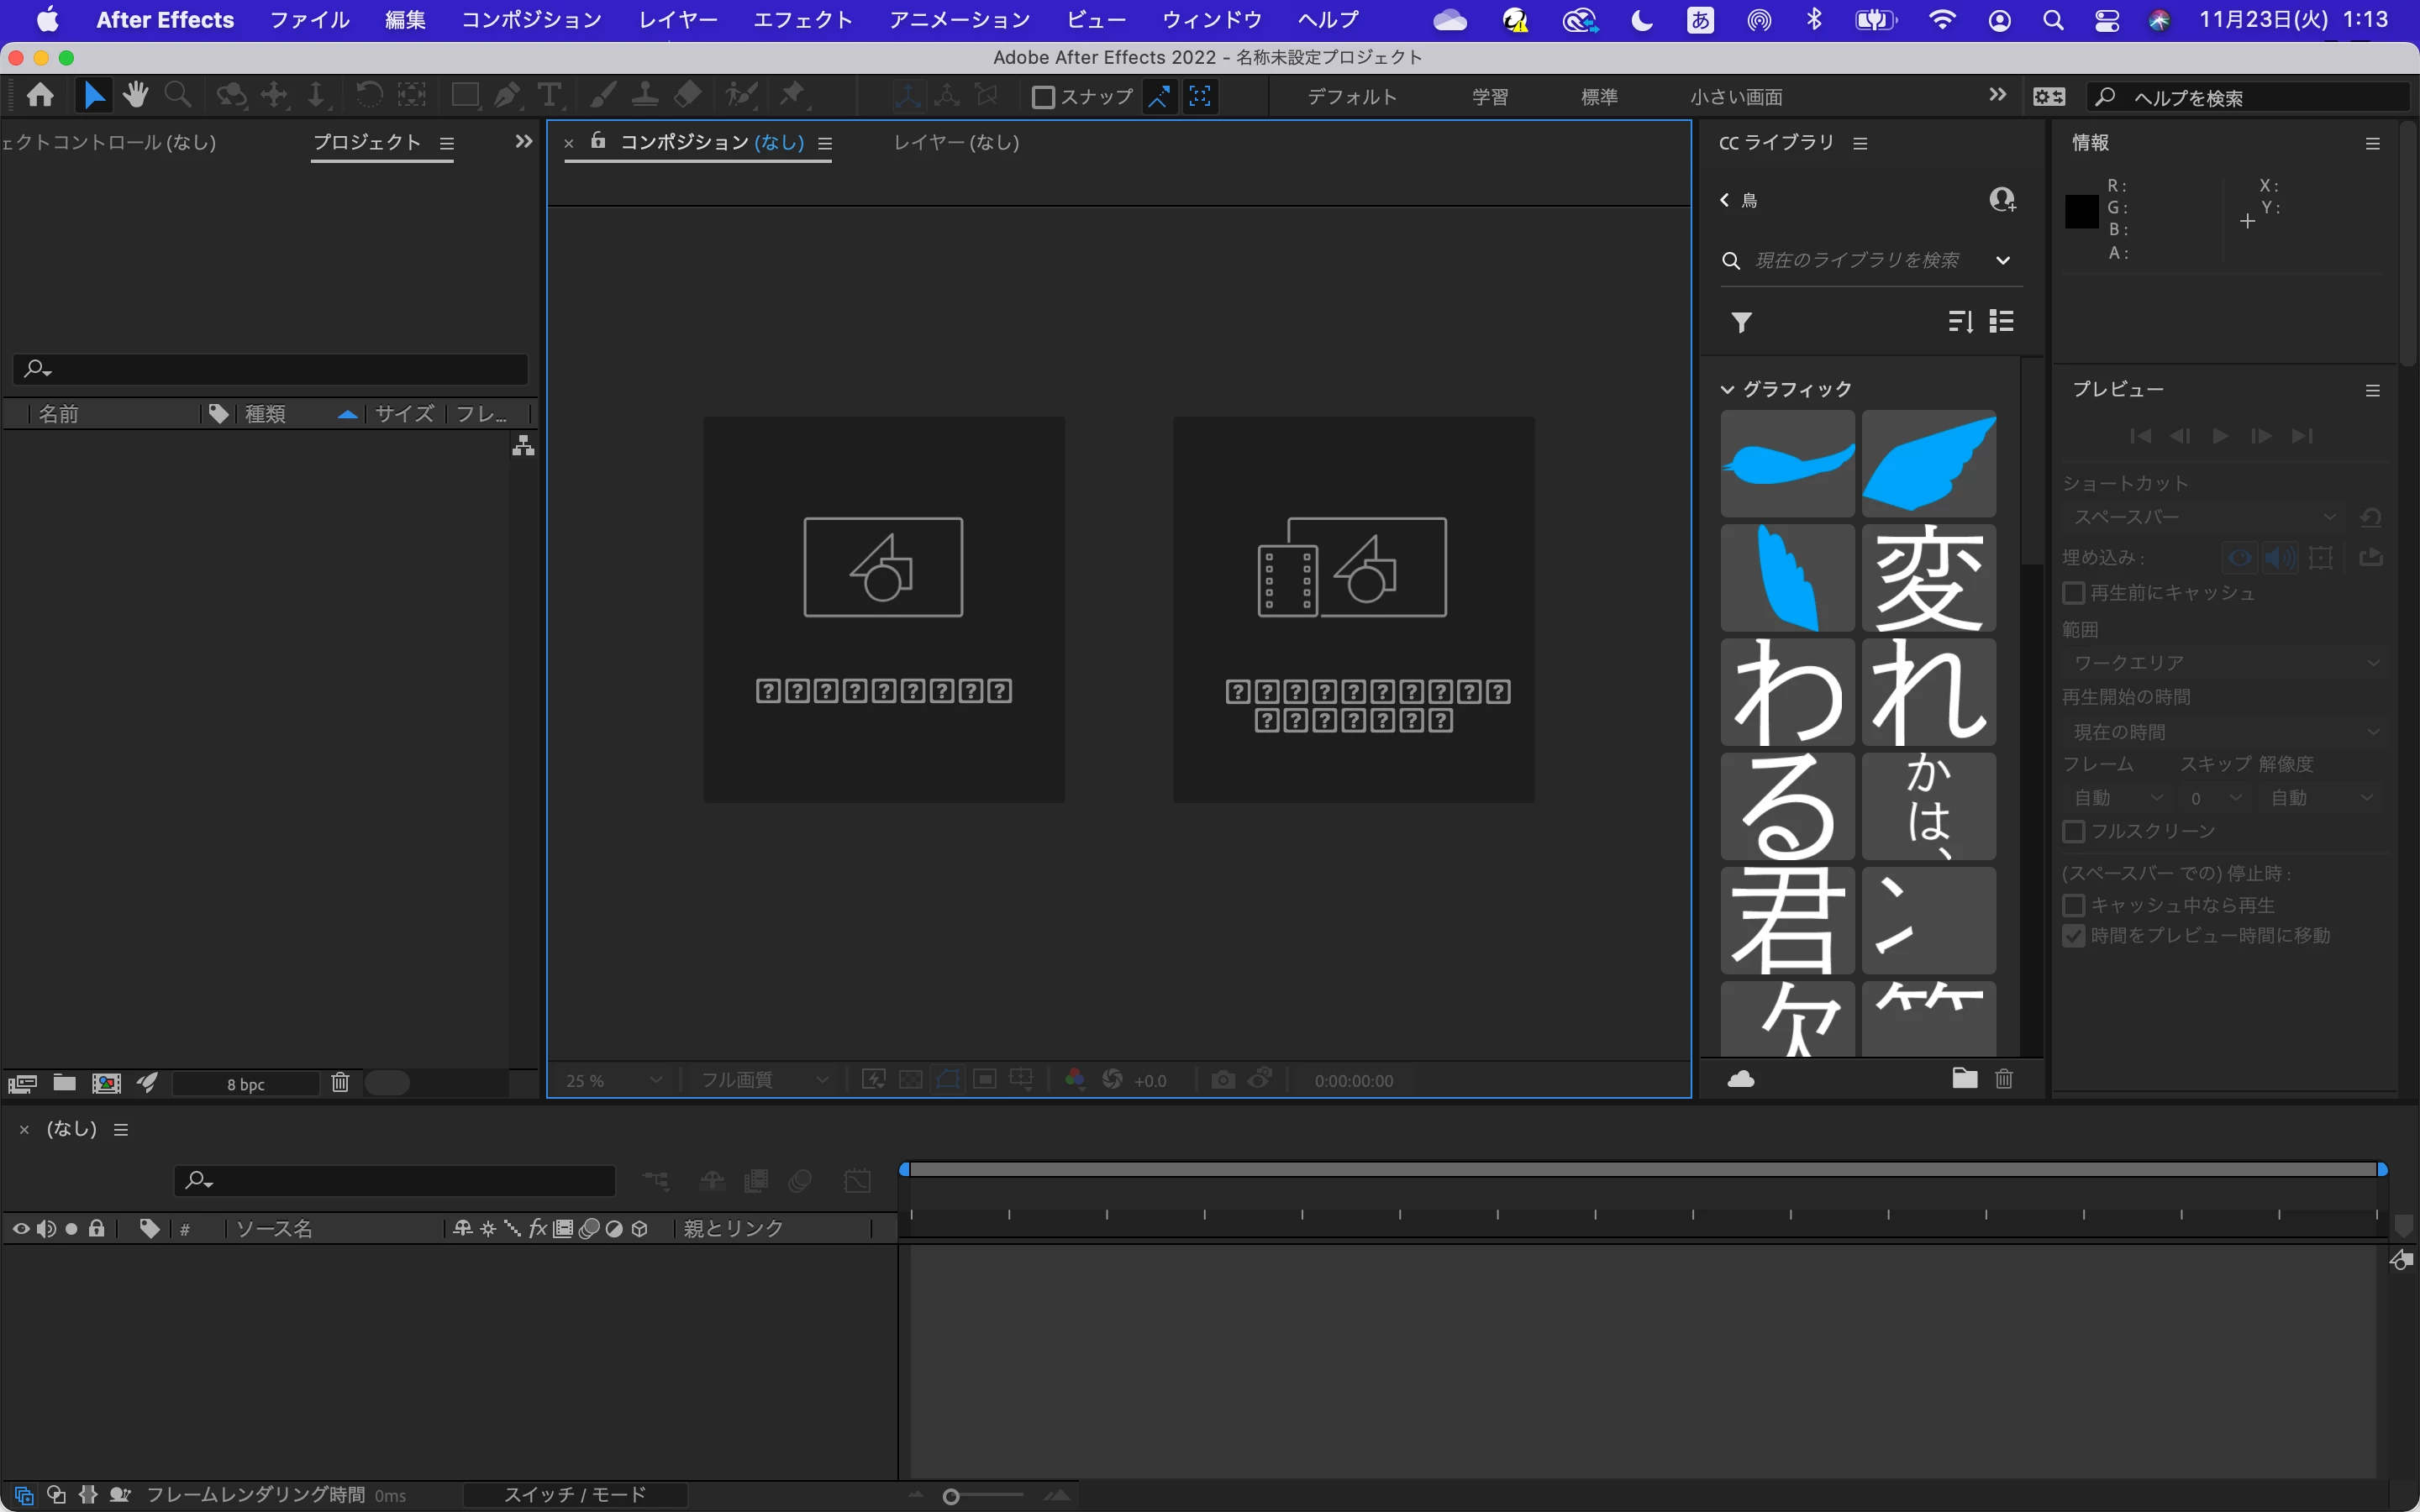Pick the Rectangle shape tool
The width and height of the screenshot is (2420, 1512).
(465, 96)
